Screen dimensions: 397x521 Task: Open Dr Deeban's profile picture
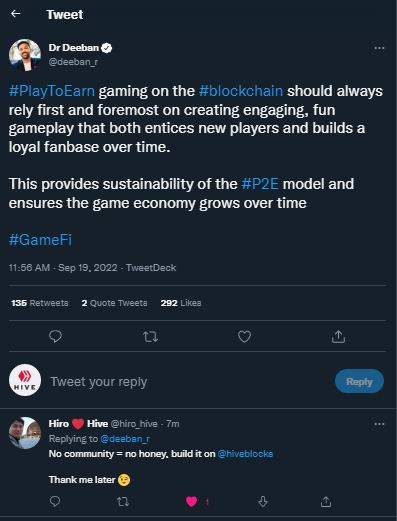pyautogui.click(x=25, y=55)
